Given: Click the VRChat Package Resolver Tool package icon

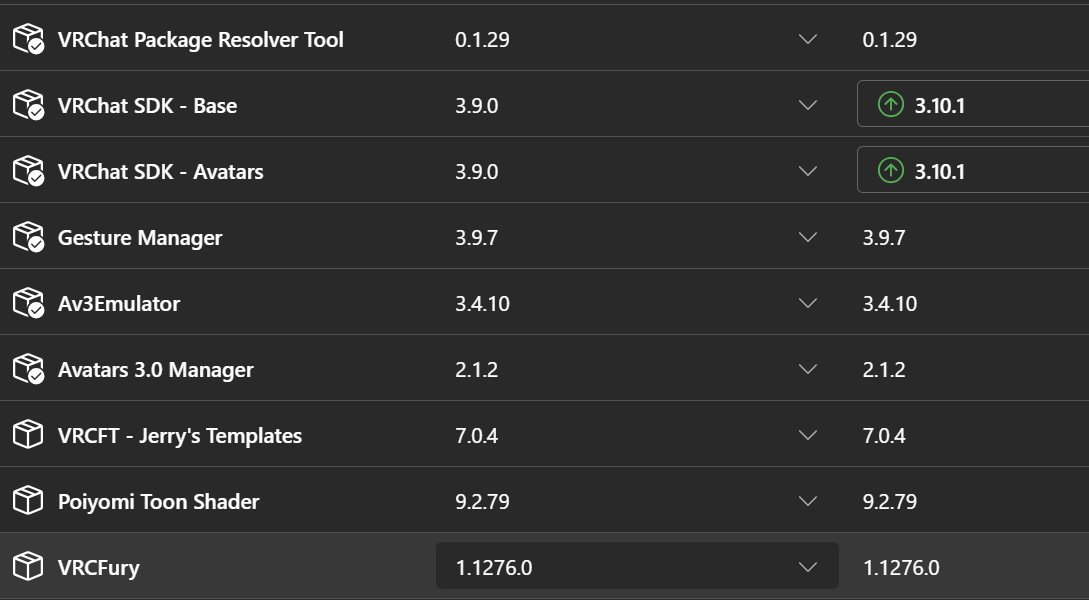Looking at the screenshot, I should point(28,40).
